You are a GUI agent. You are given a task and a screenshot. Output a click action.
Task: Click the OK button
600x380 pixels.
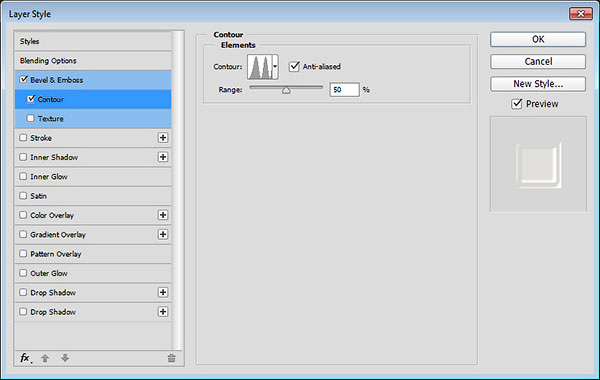click(x=538, y=39)
